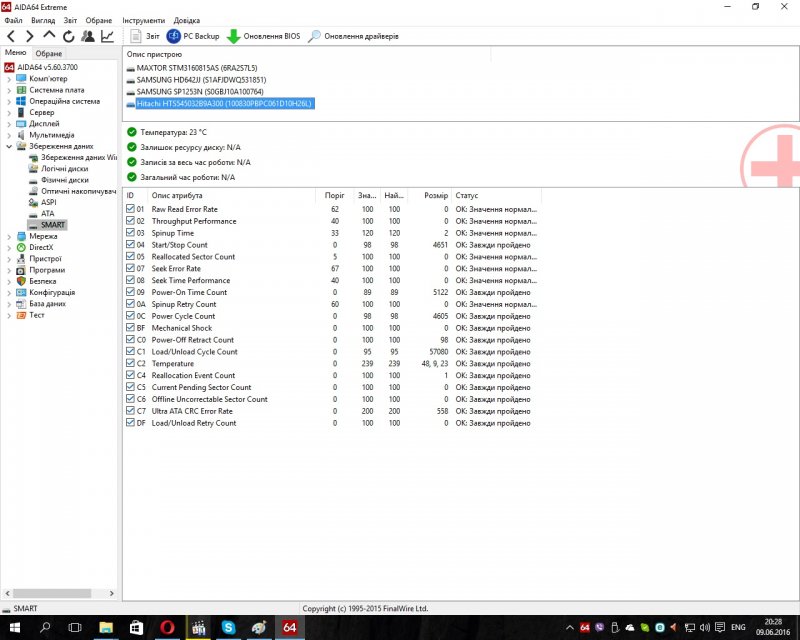Screen dimensions: 800x640
Task: Expand the Комп'ютер tree node
Action: 9,78
